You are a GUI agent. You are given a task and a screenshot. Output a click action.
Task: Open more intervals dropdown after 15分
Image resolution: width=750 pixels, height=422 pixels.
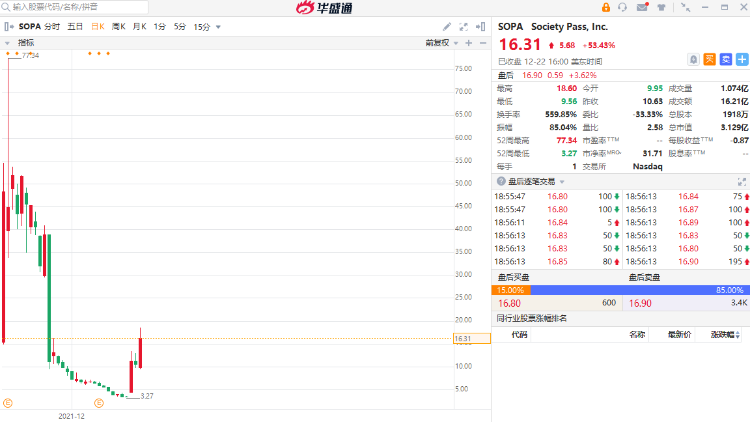218,27
